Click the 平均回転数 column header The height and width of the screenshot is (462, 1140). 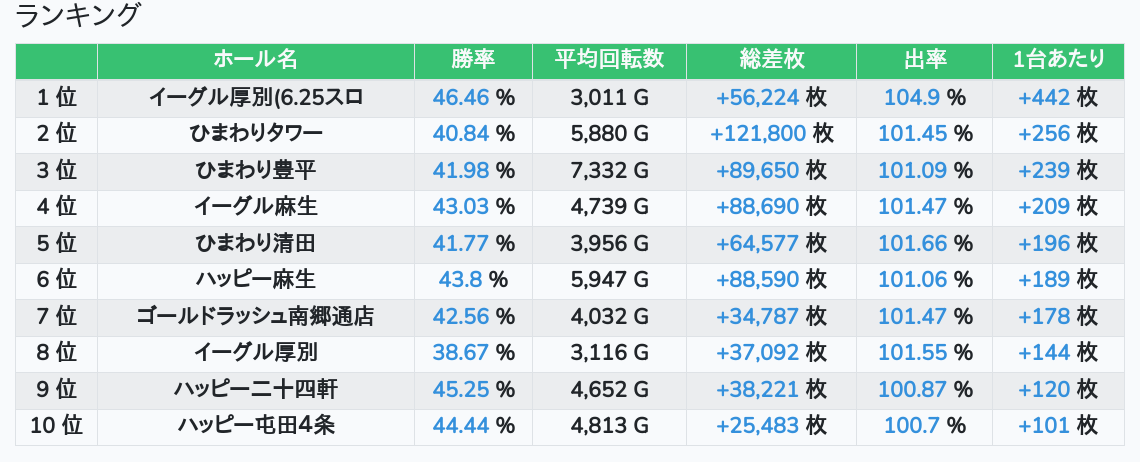point(609,60)
